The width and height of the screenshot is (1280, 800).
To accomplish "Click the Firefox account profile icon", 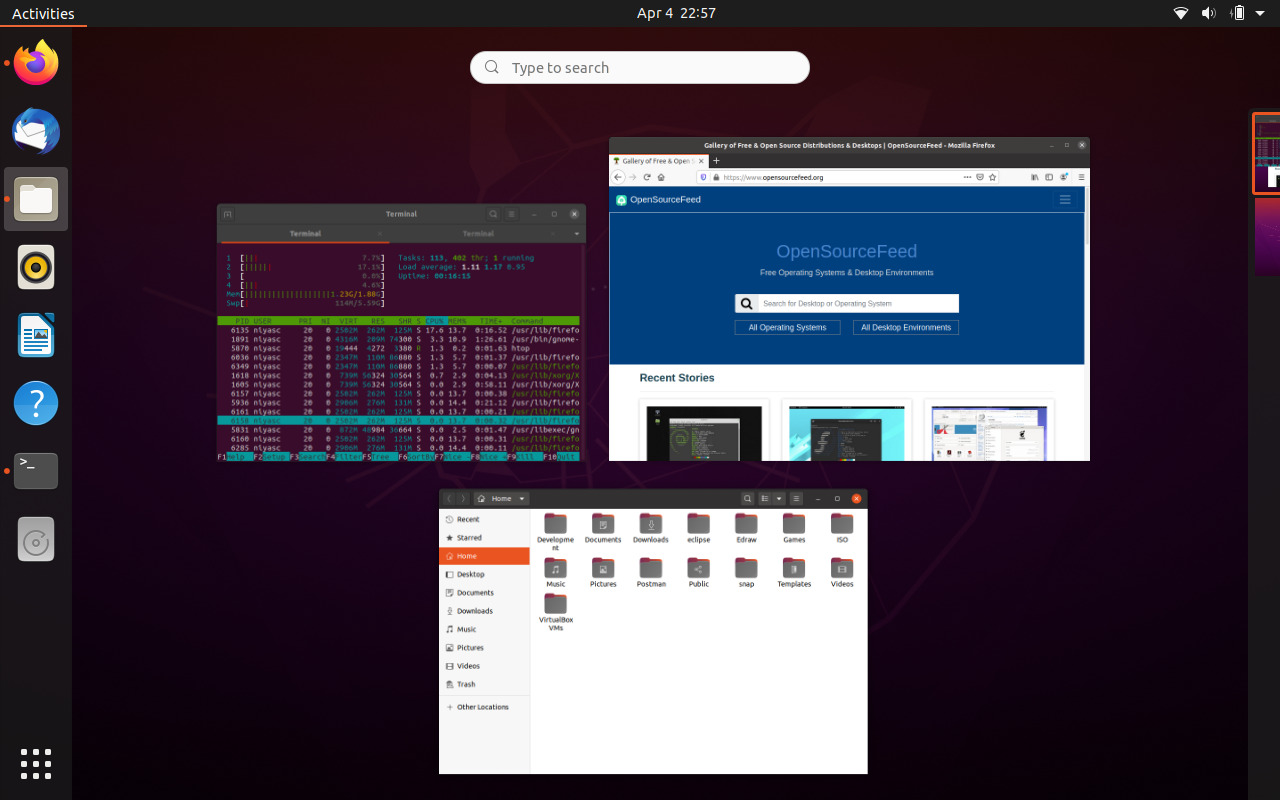I will pyautogui.click(x=1063, y=176).
